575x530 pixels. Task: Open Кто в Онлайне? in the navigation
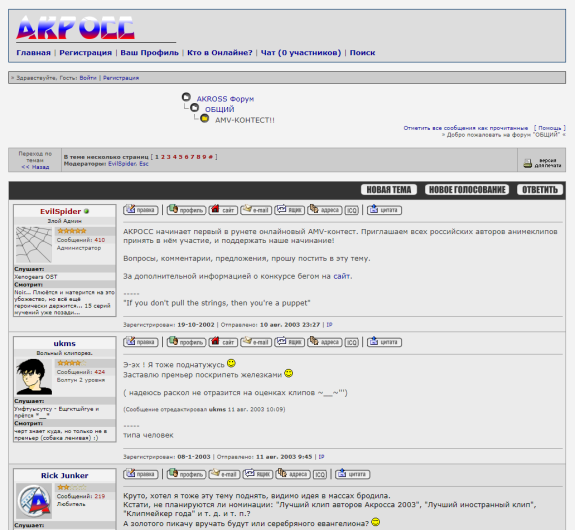click(x=220, y=52)
